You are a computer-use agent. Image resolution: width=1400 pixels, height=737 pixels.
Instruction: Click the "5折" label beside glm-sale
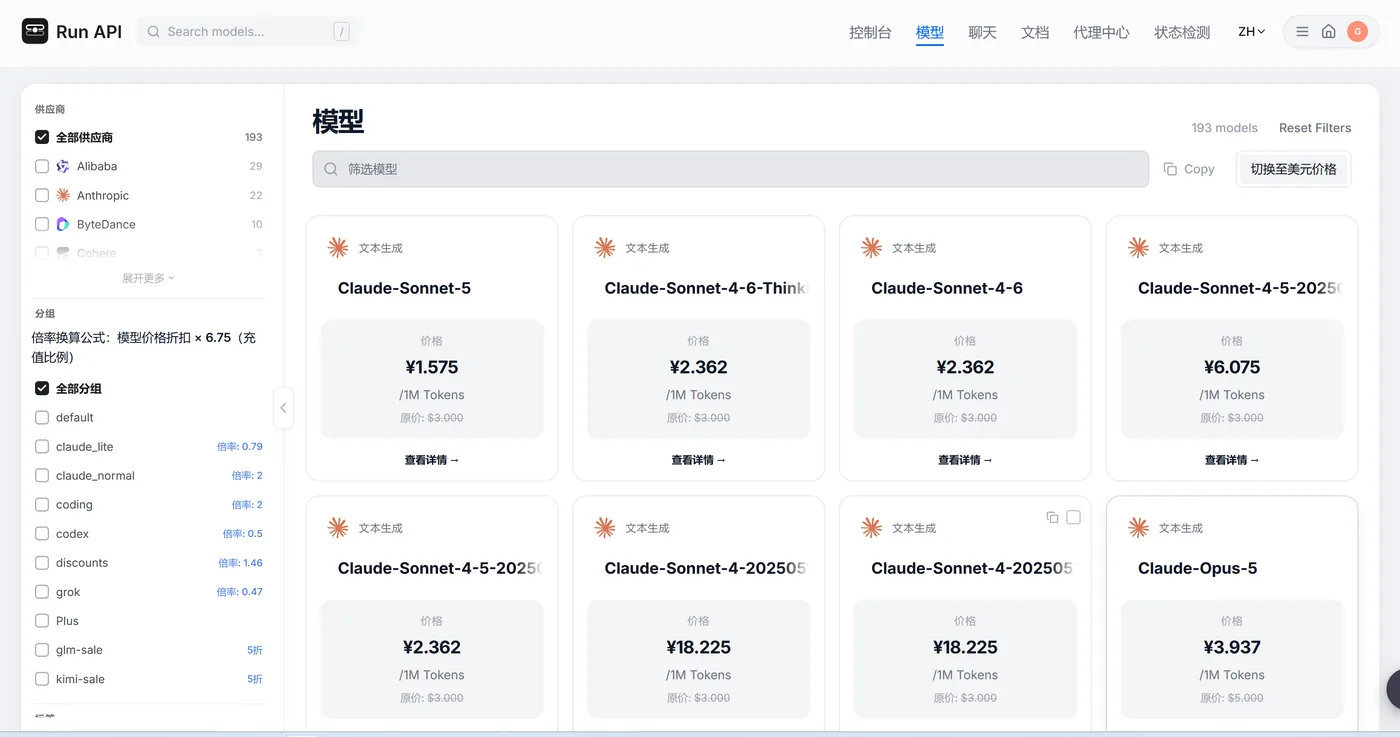pos(255,650)
